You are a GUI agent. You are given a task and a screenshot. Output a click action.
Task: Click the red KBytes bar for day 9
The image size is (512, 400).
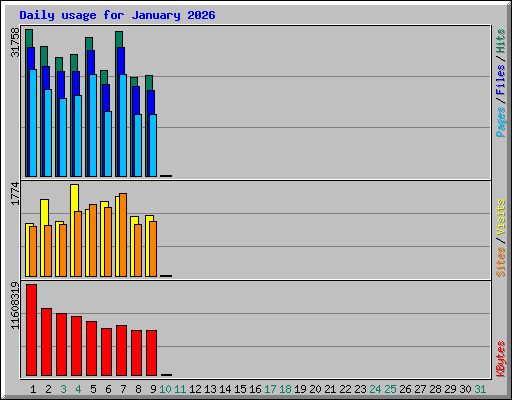pyautogui.click(x=151, y=353)
